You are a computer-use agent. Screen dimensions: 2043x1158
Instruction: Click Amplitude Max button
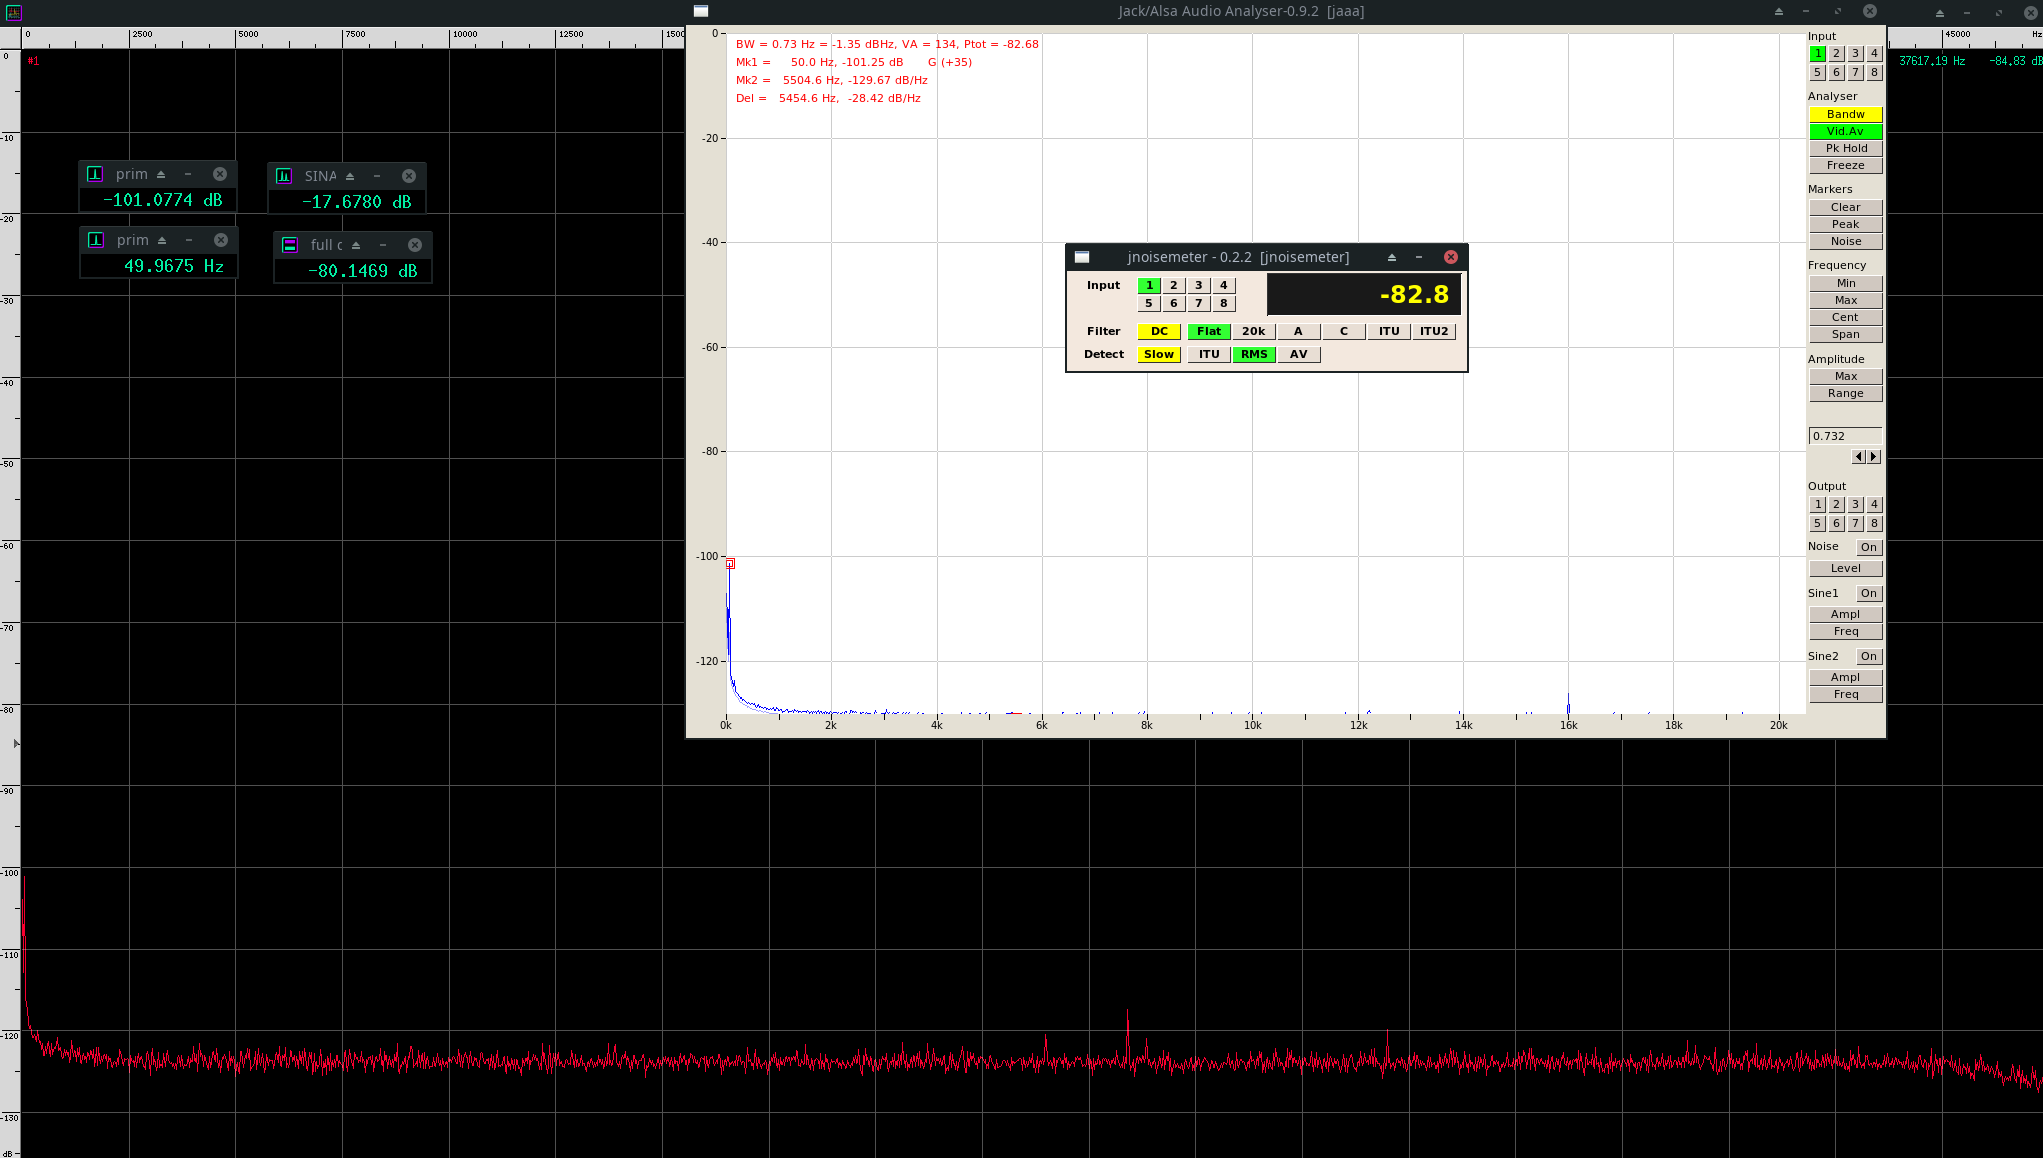tap(1846, 376)
